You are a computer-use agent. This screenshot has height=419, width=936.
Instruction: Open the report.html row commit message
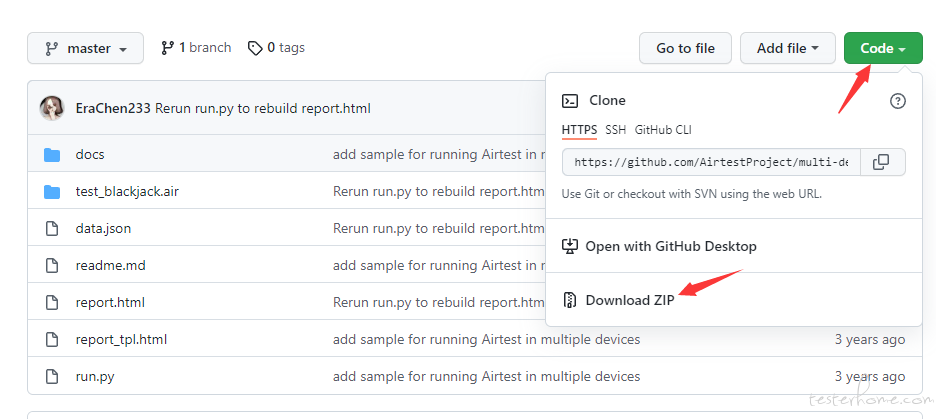pos(439,303)
